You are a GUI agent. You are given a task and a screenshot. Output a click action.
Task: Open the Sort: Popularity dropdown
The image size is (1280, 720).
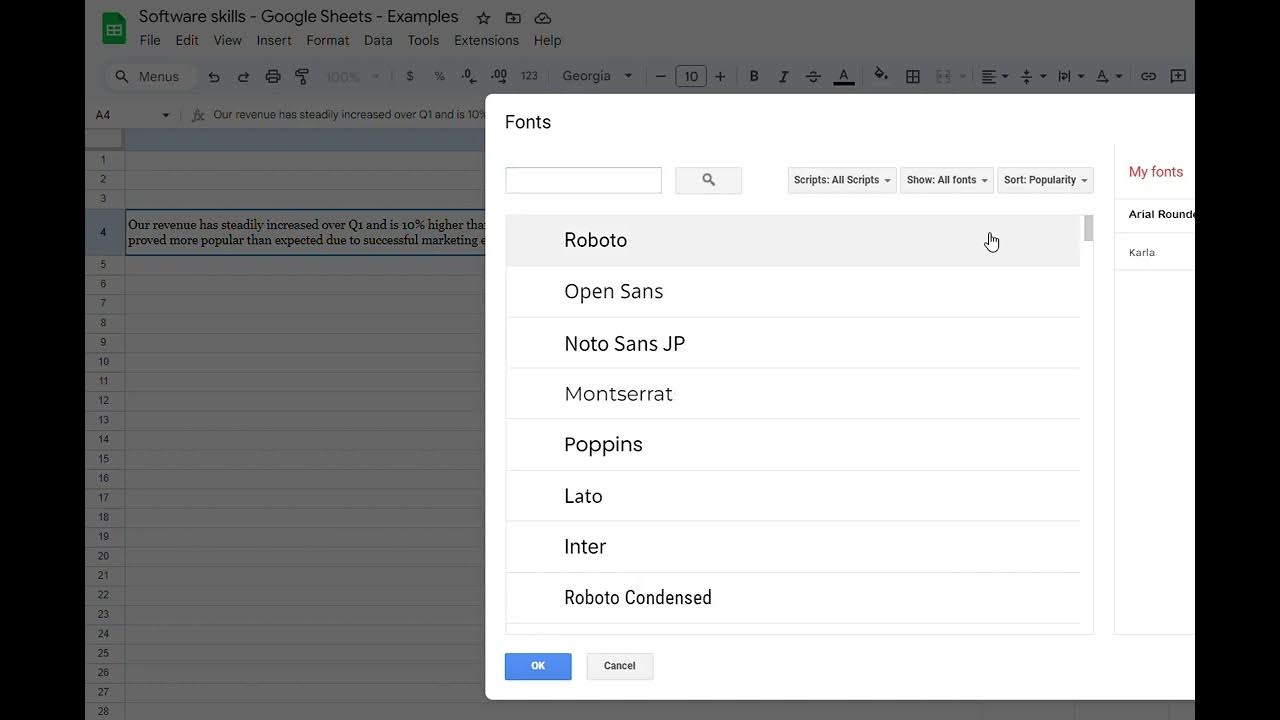(x=1045, y=180)
